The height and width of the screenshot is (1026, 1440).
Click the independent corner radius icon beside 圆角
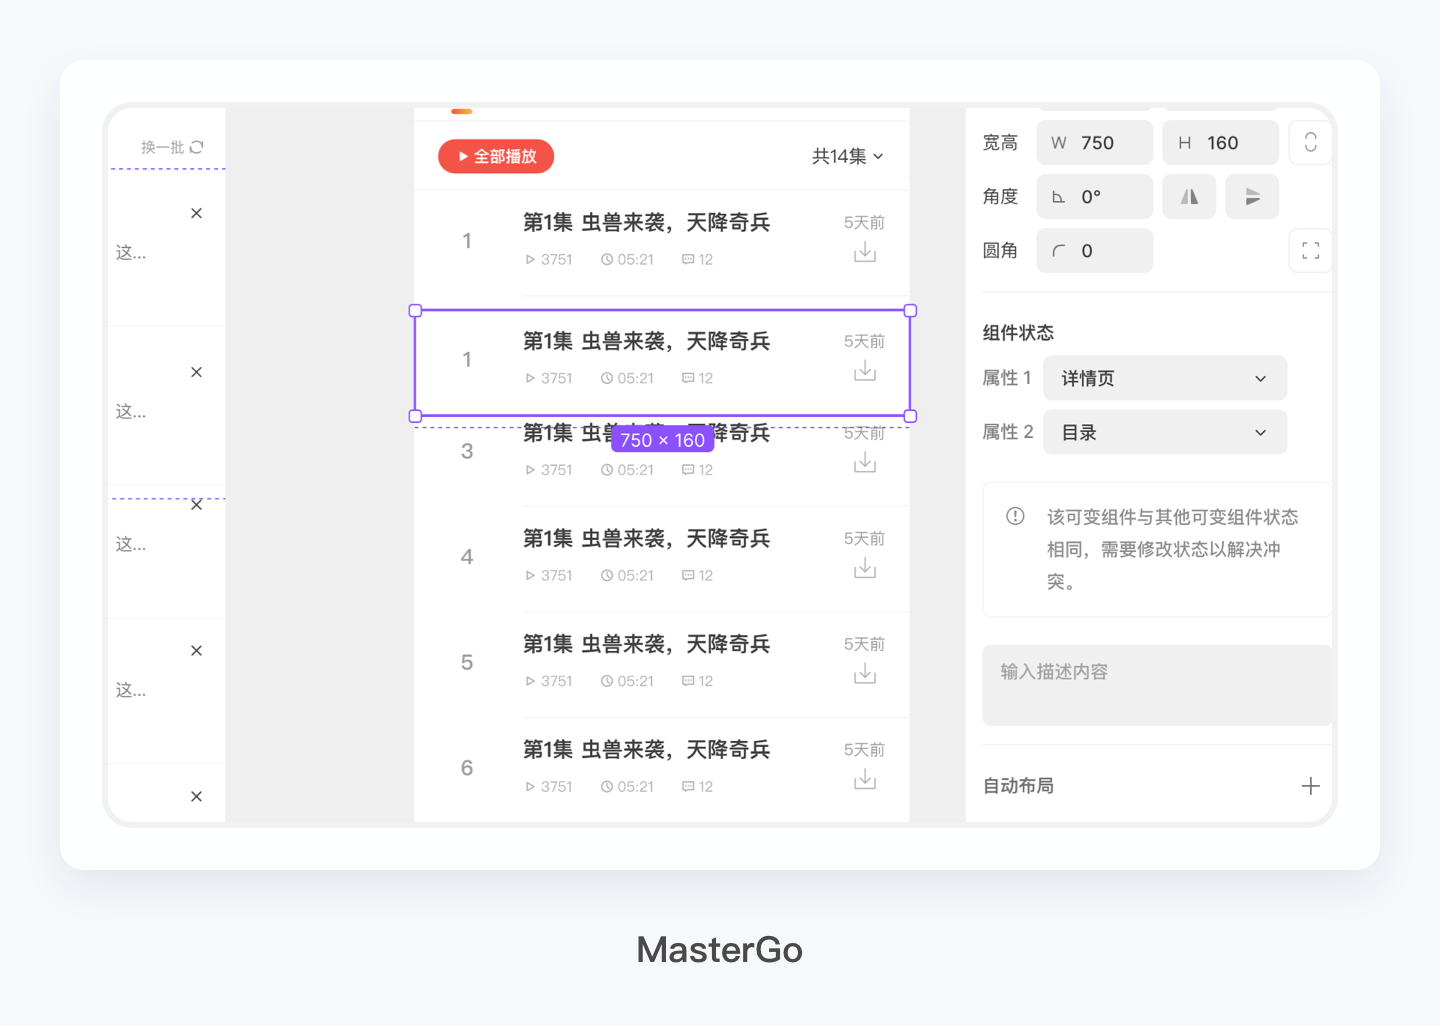click(1310, 250)
